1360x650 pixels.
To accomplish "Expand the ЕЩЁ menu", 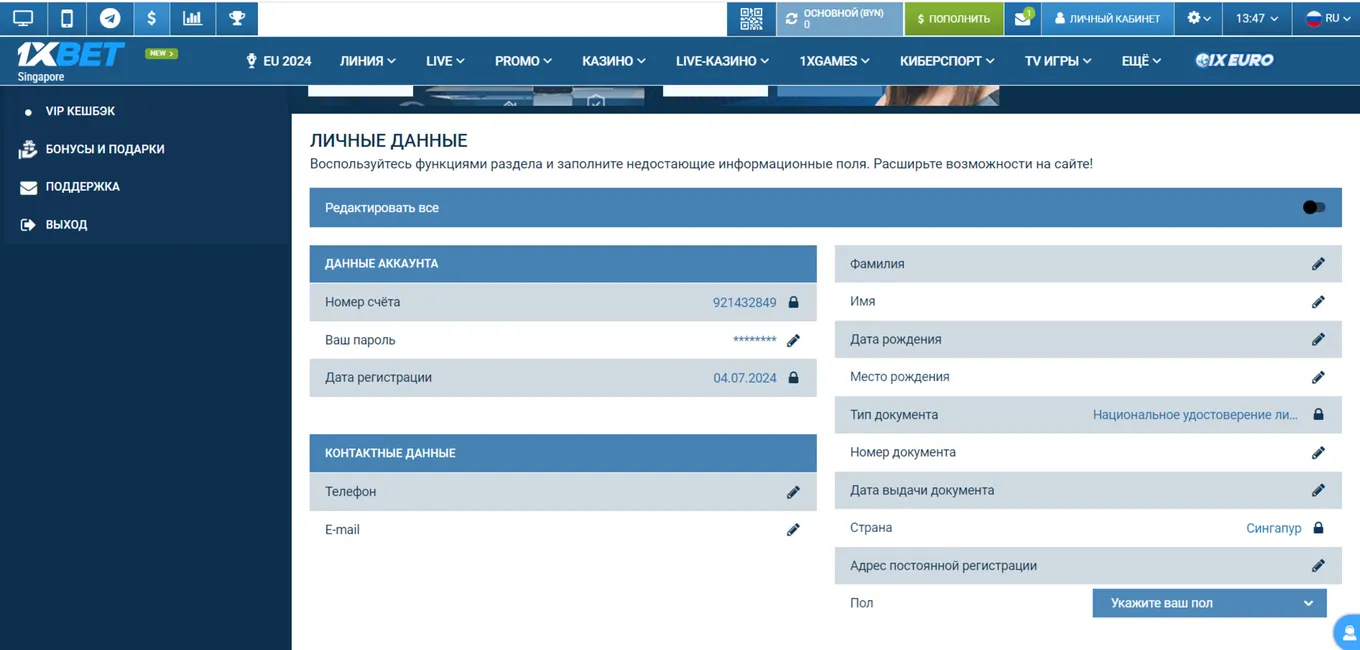I will pyautogui.click(x=1141, y=61).
